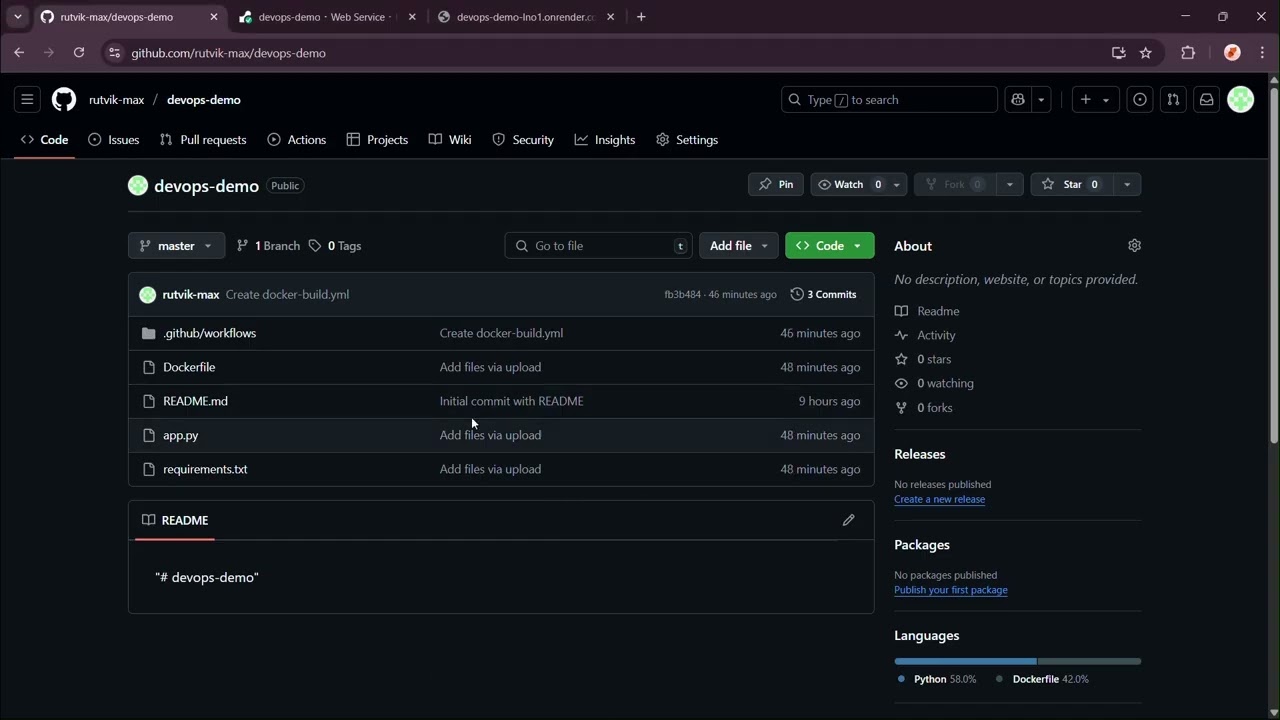
Task: Open the Wiki tab
Action: tap(450, 140)
